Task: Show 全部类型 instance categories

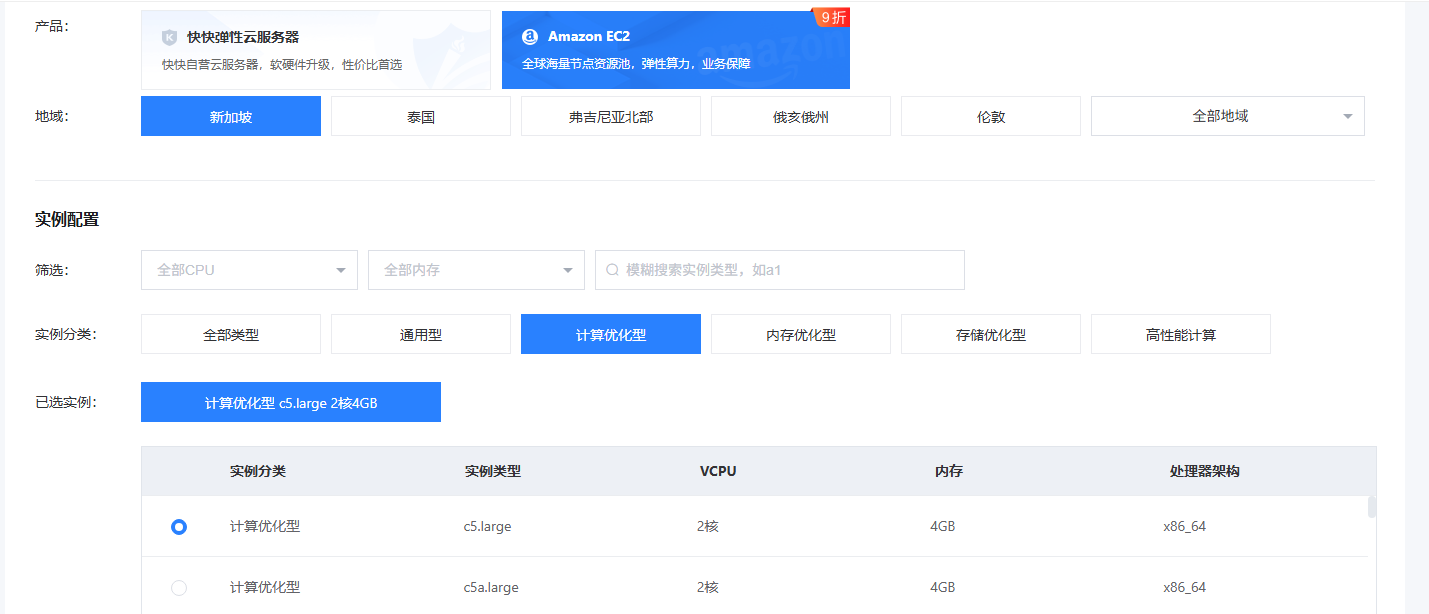Action: [x=231, y=335]
